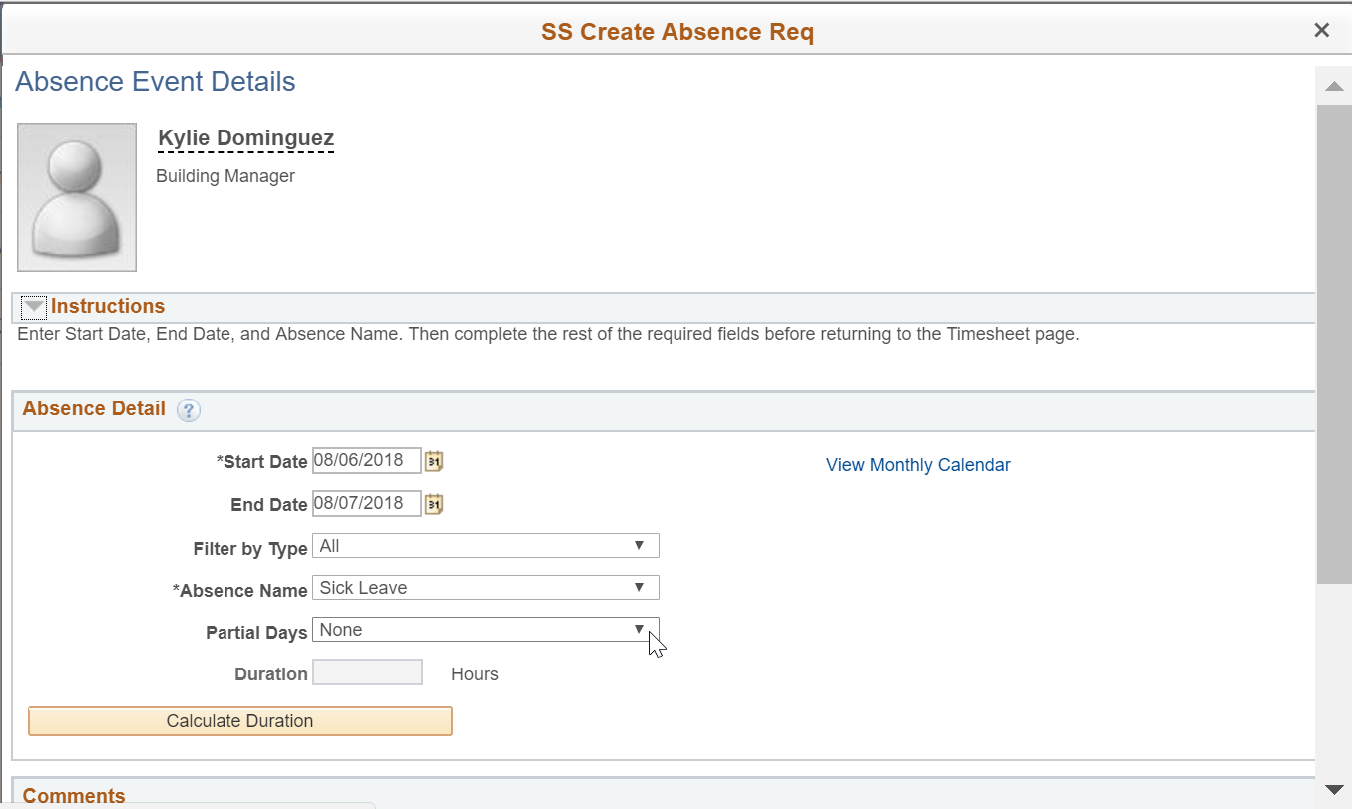The height and width of the screenshot is (809, 1352).
Task: Click the vertical scrollbar thumb
Action: [x=1333, y=340]
